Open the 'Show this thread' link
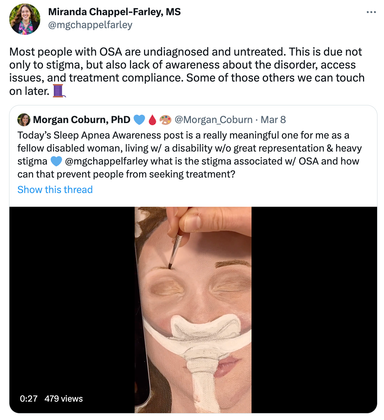The width and height of the screenshot is (384, 420). click(x=55, y=189)
